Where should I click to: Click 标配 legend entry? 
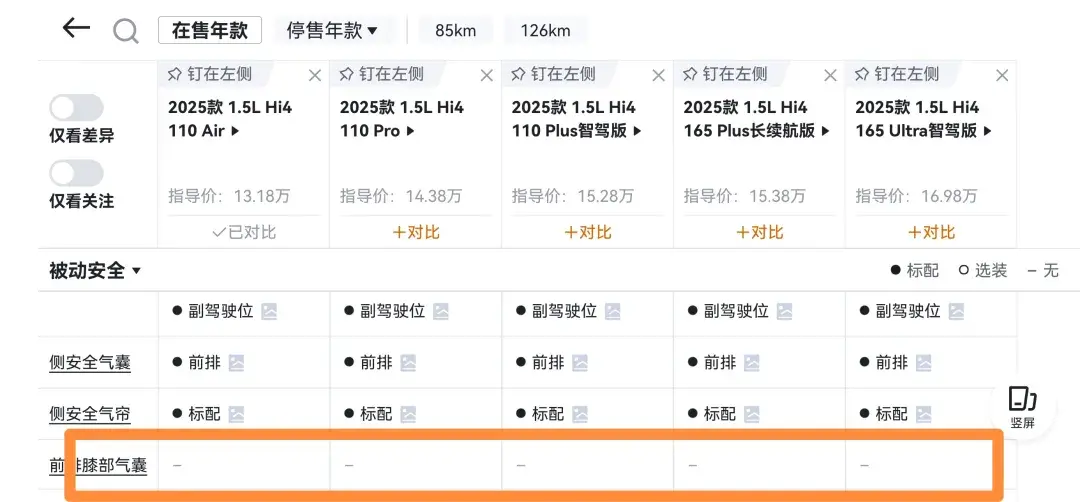915,271
